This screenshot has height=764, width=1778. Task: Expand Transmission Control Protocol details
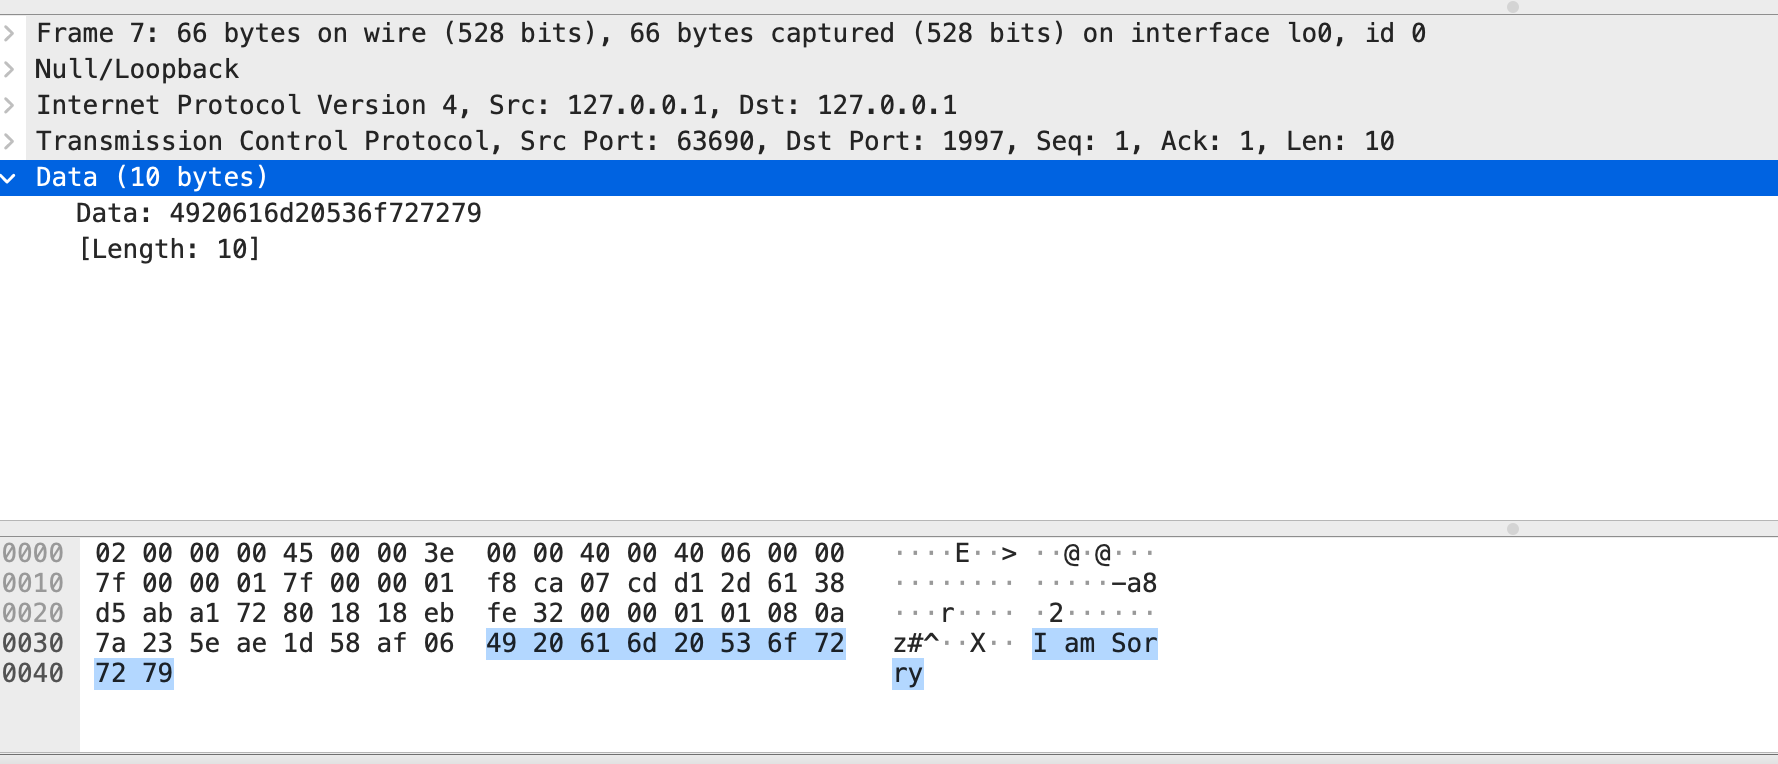[x=9, y=141]
